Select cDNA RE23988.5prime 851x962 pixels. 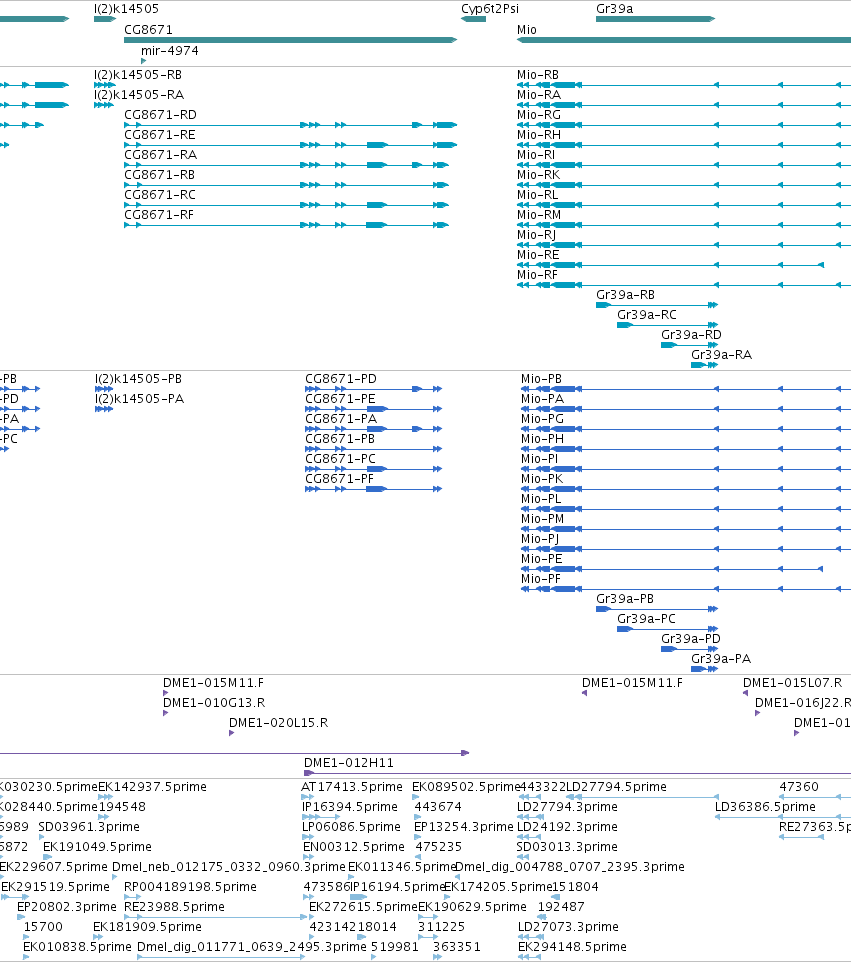(174, 907)
